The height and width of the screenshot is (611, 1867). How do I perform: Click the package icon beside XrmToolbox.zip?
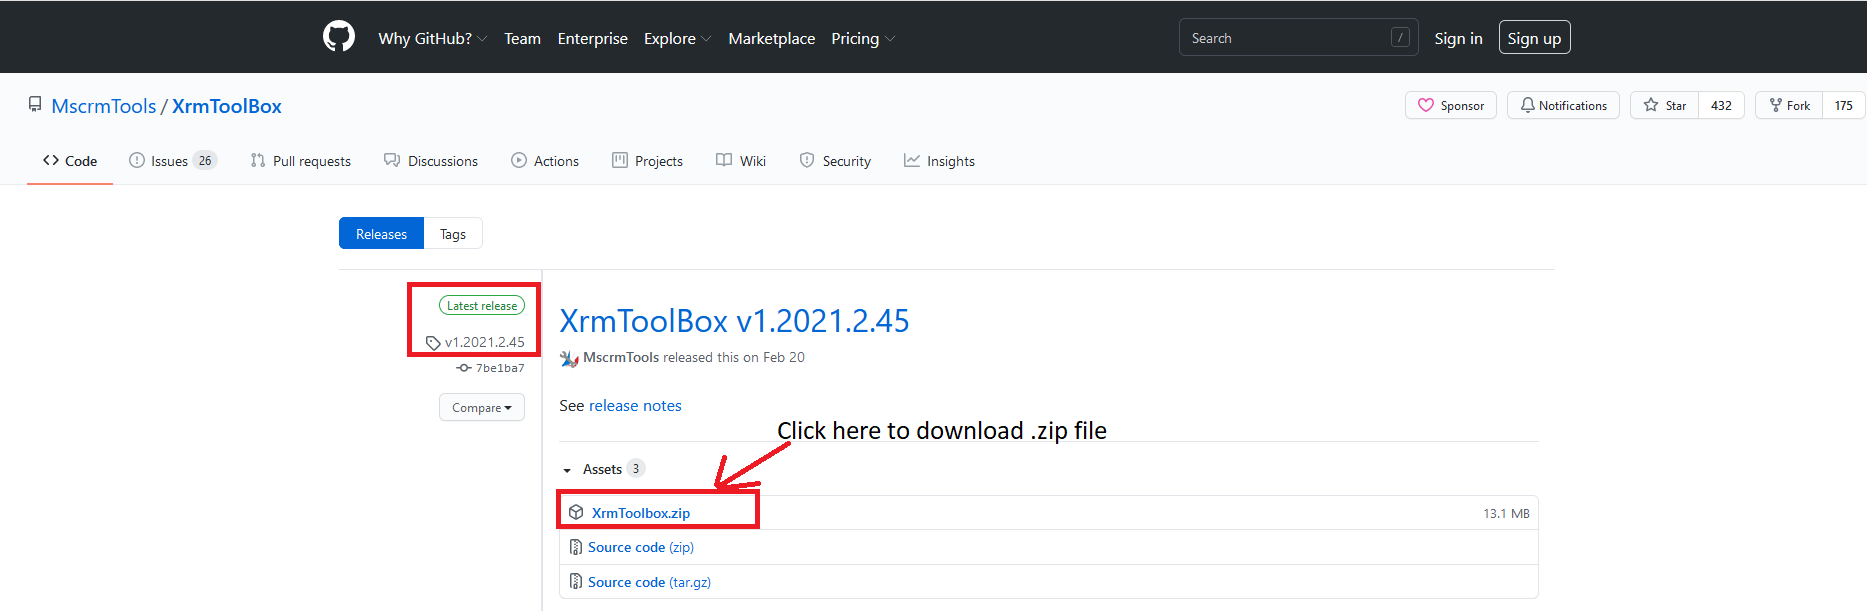[576, 512]
